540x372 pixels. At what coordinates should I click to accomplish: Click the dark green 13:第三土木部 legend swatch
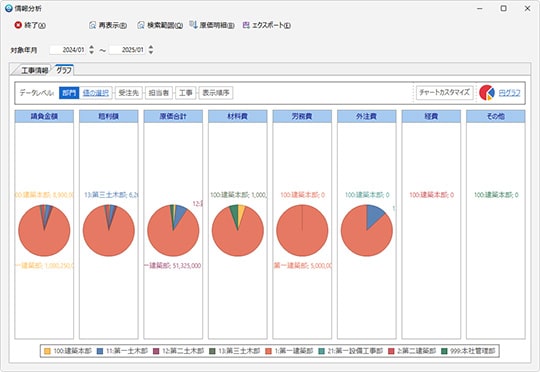coord(212,351)
